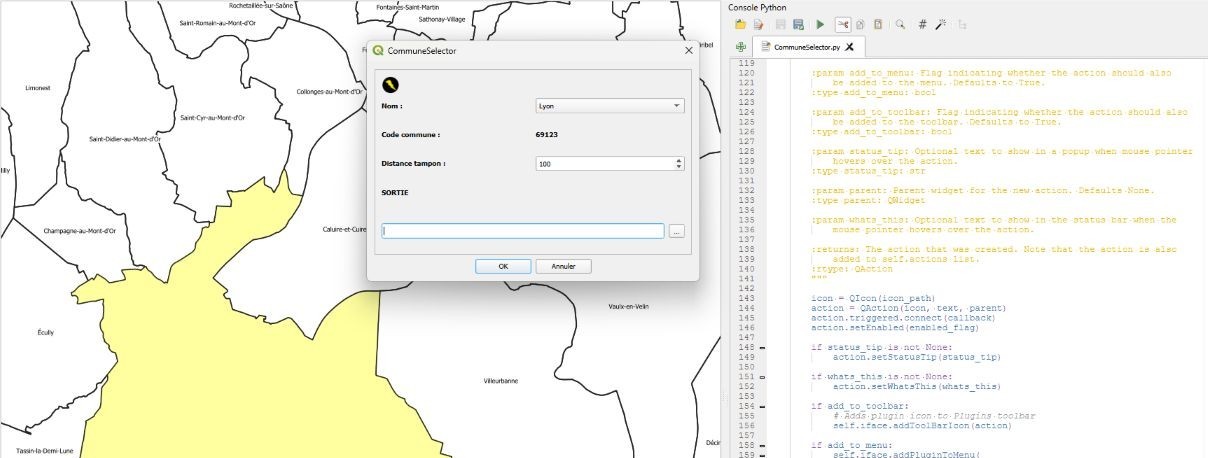Click the Cut scissors icon
1208x458 pixels.
click(842, 24)
